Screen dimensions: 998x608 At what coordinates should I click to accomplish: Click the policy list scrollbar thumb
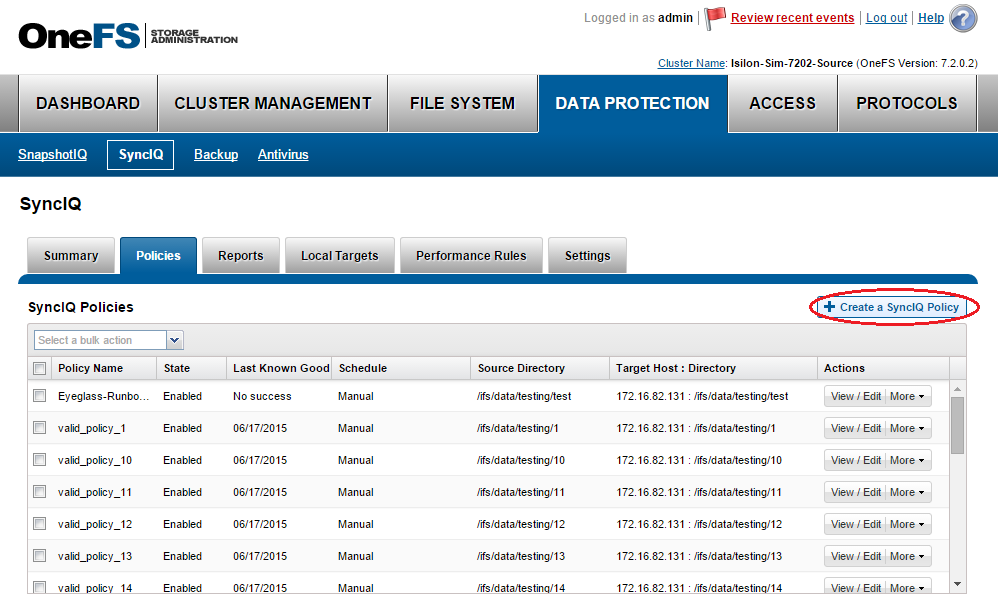coord(957,425)
